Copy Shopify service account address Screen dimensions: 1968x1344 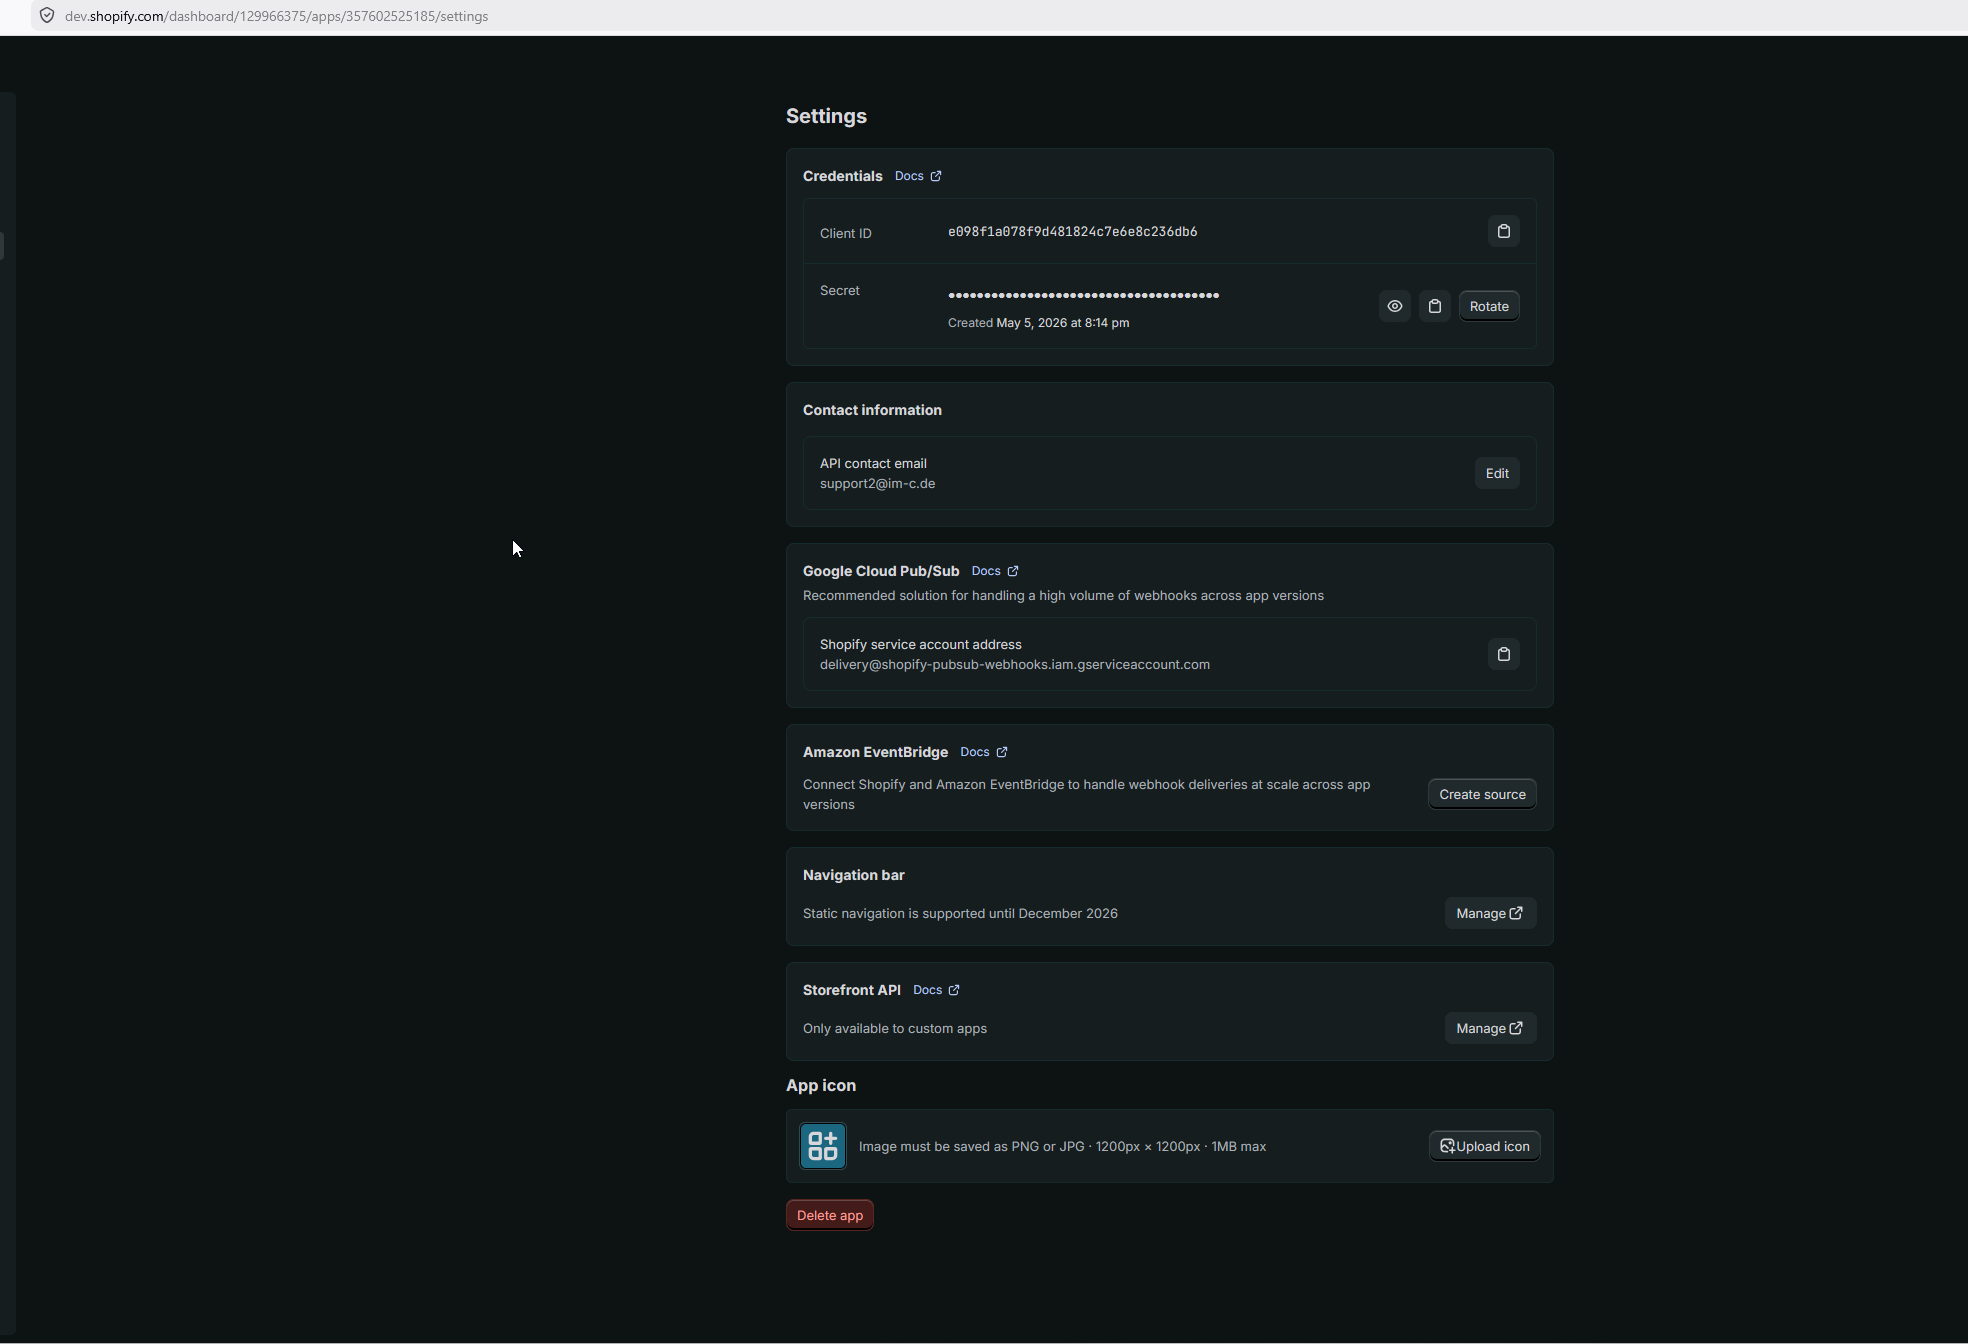click(1503, 654)
